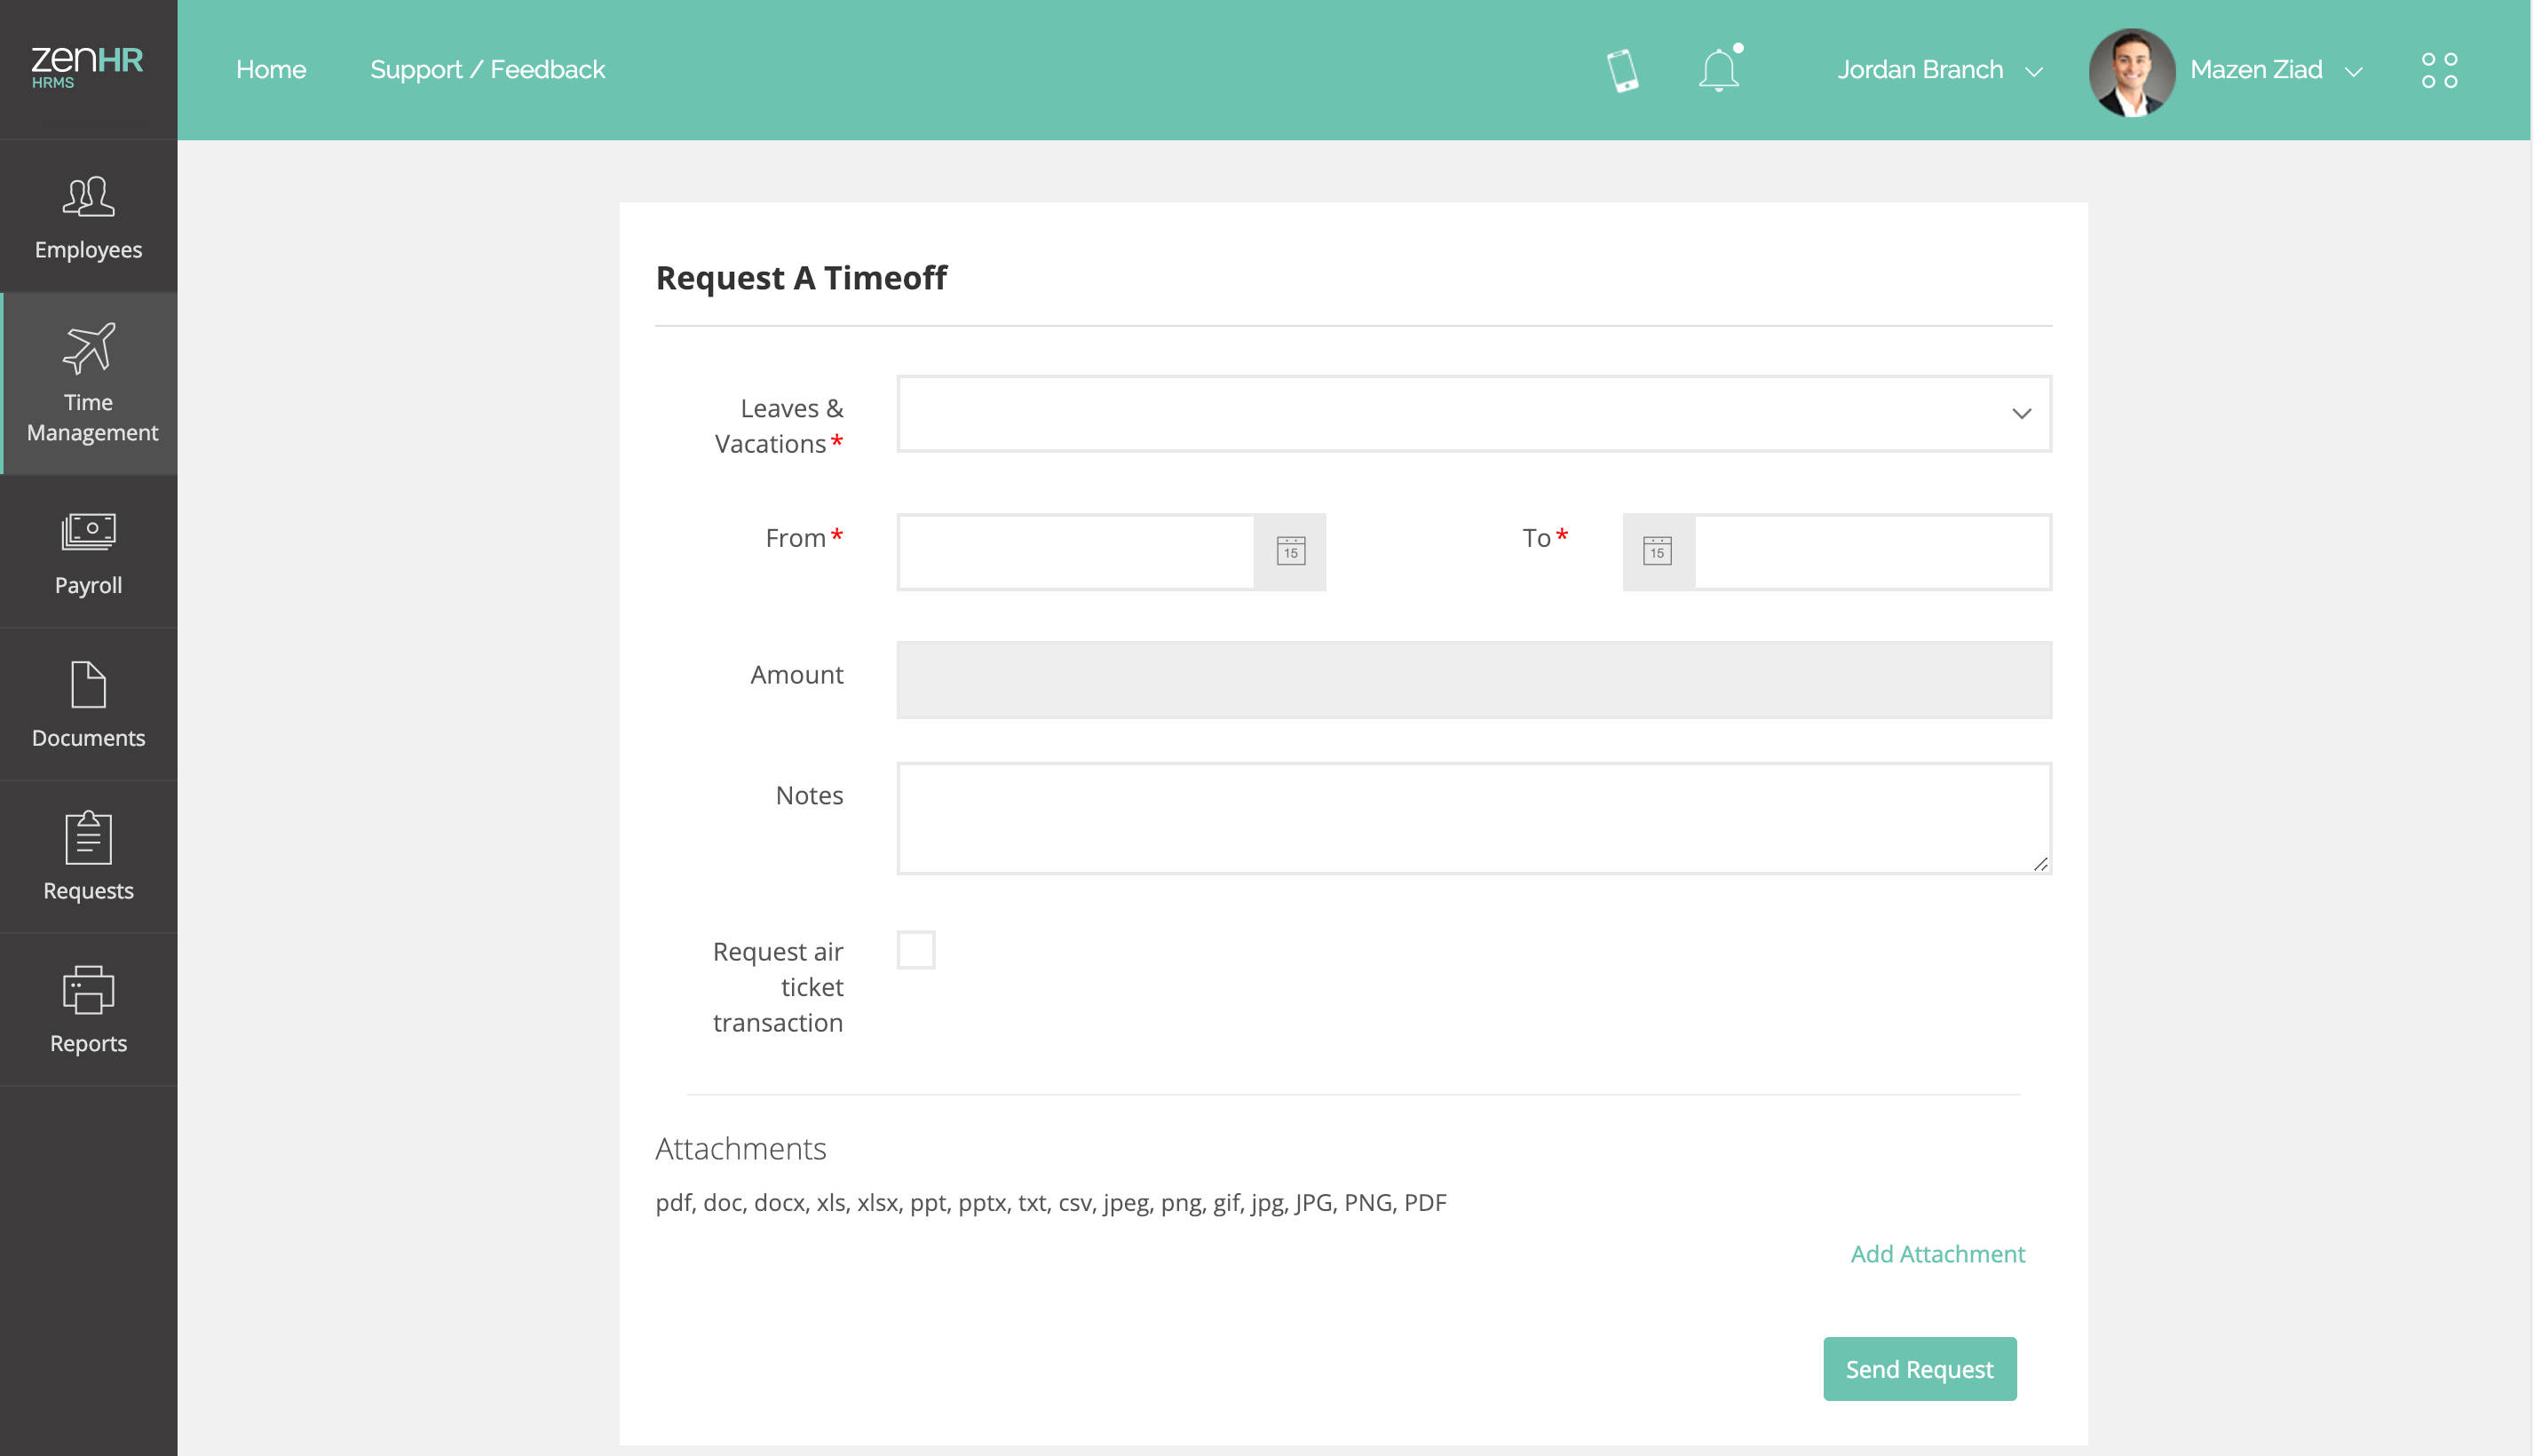Expand the Leaves & Vacations dropdown
The height and width of the screenshot is (1456, 2534).
[1473, 413]
